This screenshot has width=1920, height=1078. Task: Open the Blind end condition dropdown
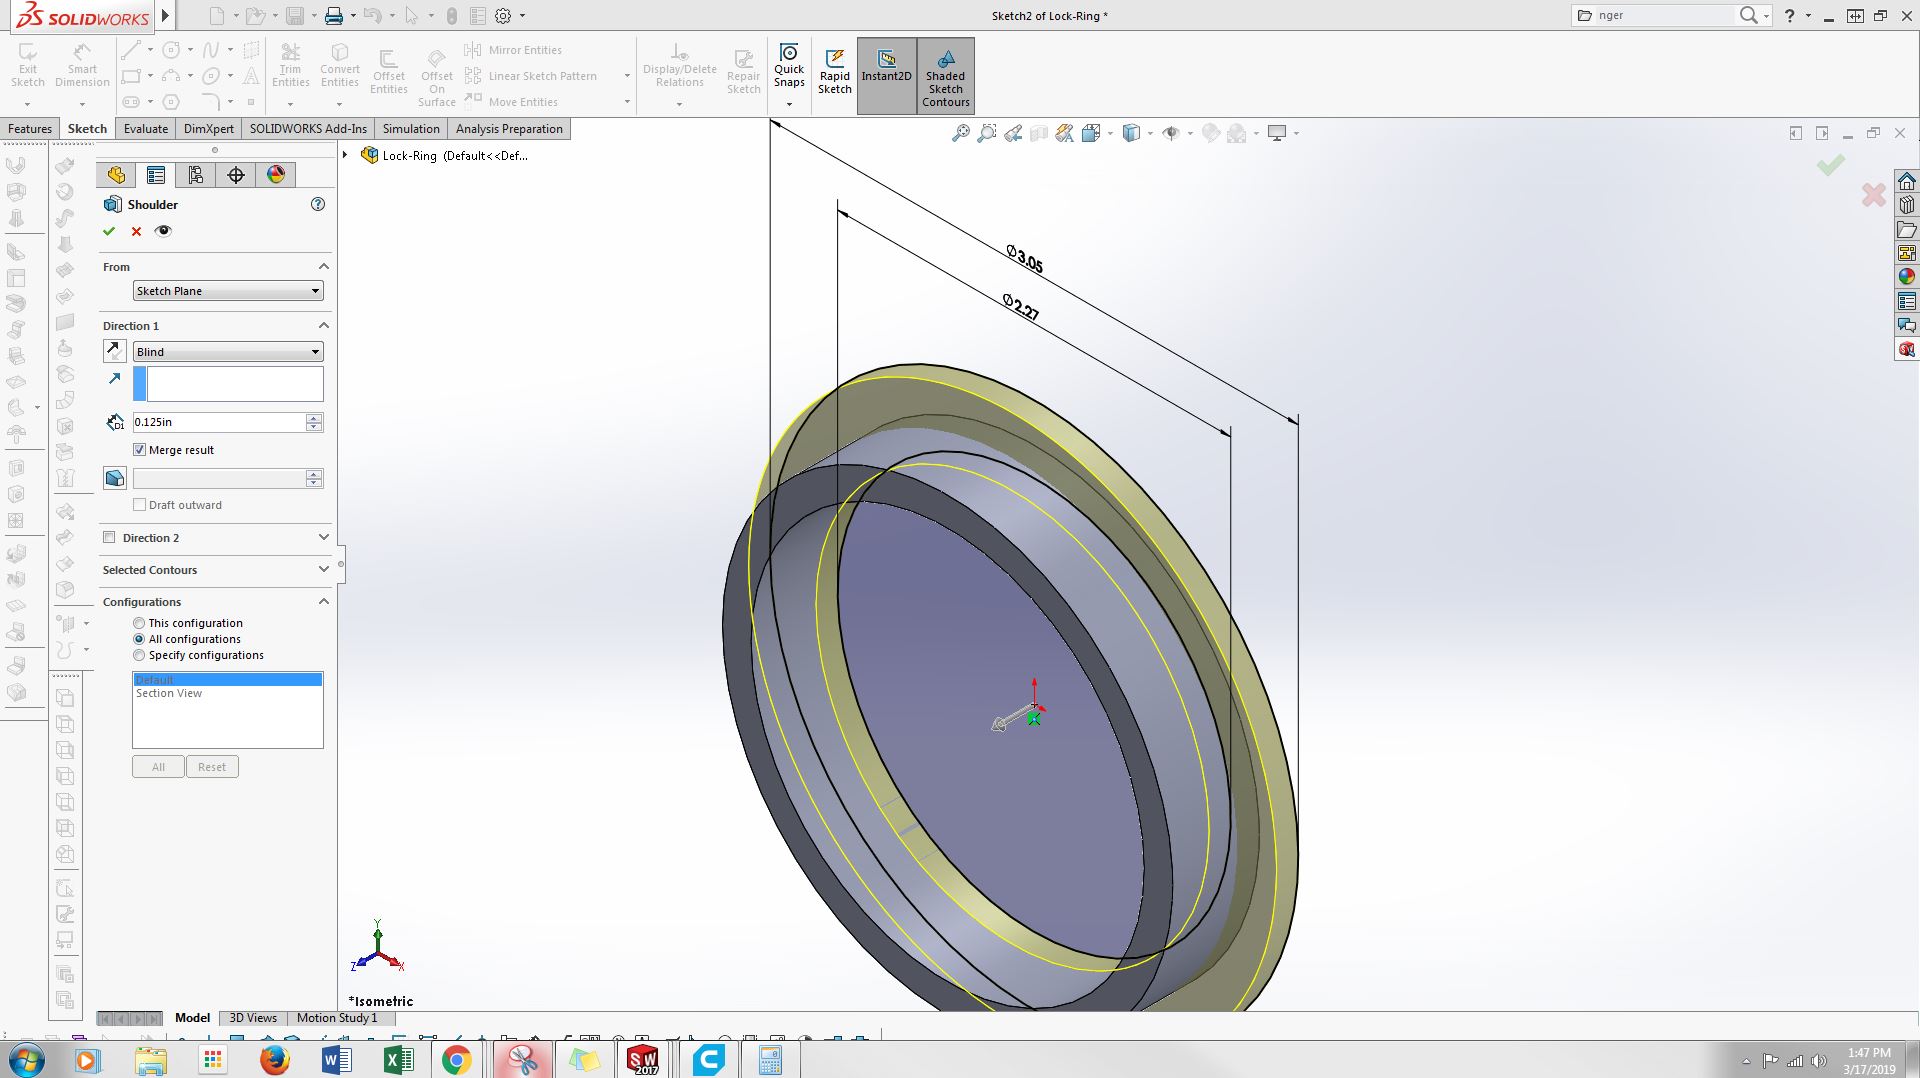tap(228, 352)
